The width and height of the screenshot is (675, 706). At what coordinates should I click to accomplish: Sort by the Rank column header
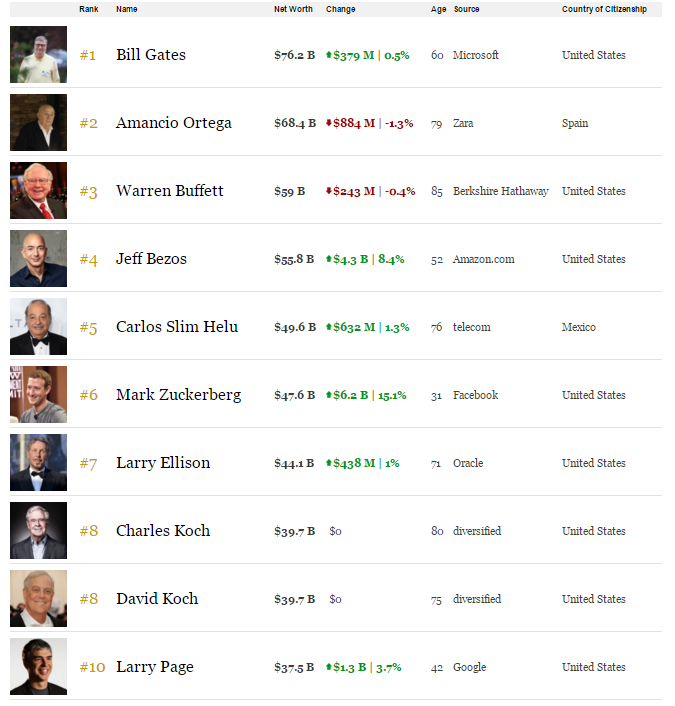(x=89, y=9)
